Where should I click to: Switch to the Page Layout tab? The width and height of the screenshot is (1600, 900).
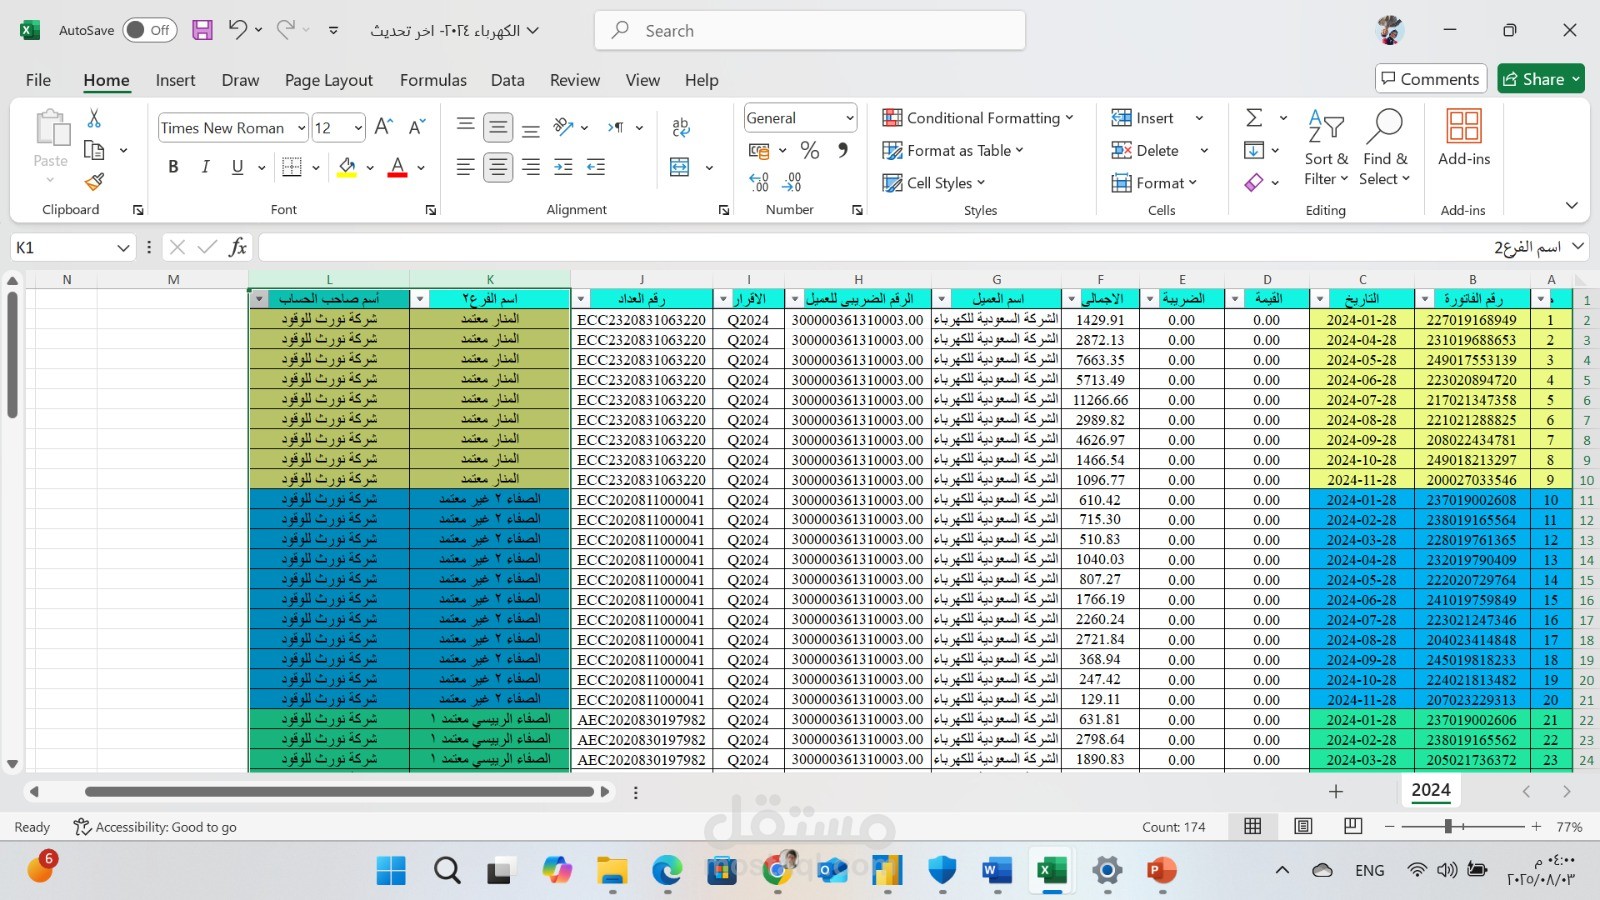[x=328, y=80]
